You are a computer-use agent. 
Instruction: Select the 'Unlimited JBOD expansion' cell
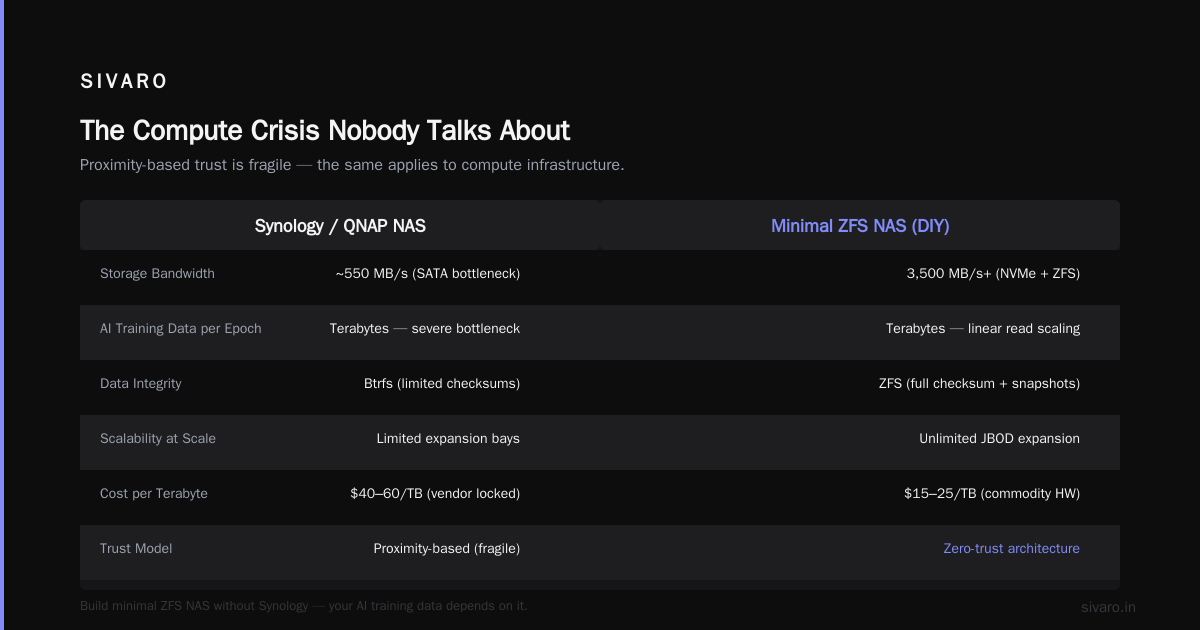point(1000,438)
